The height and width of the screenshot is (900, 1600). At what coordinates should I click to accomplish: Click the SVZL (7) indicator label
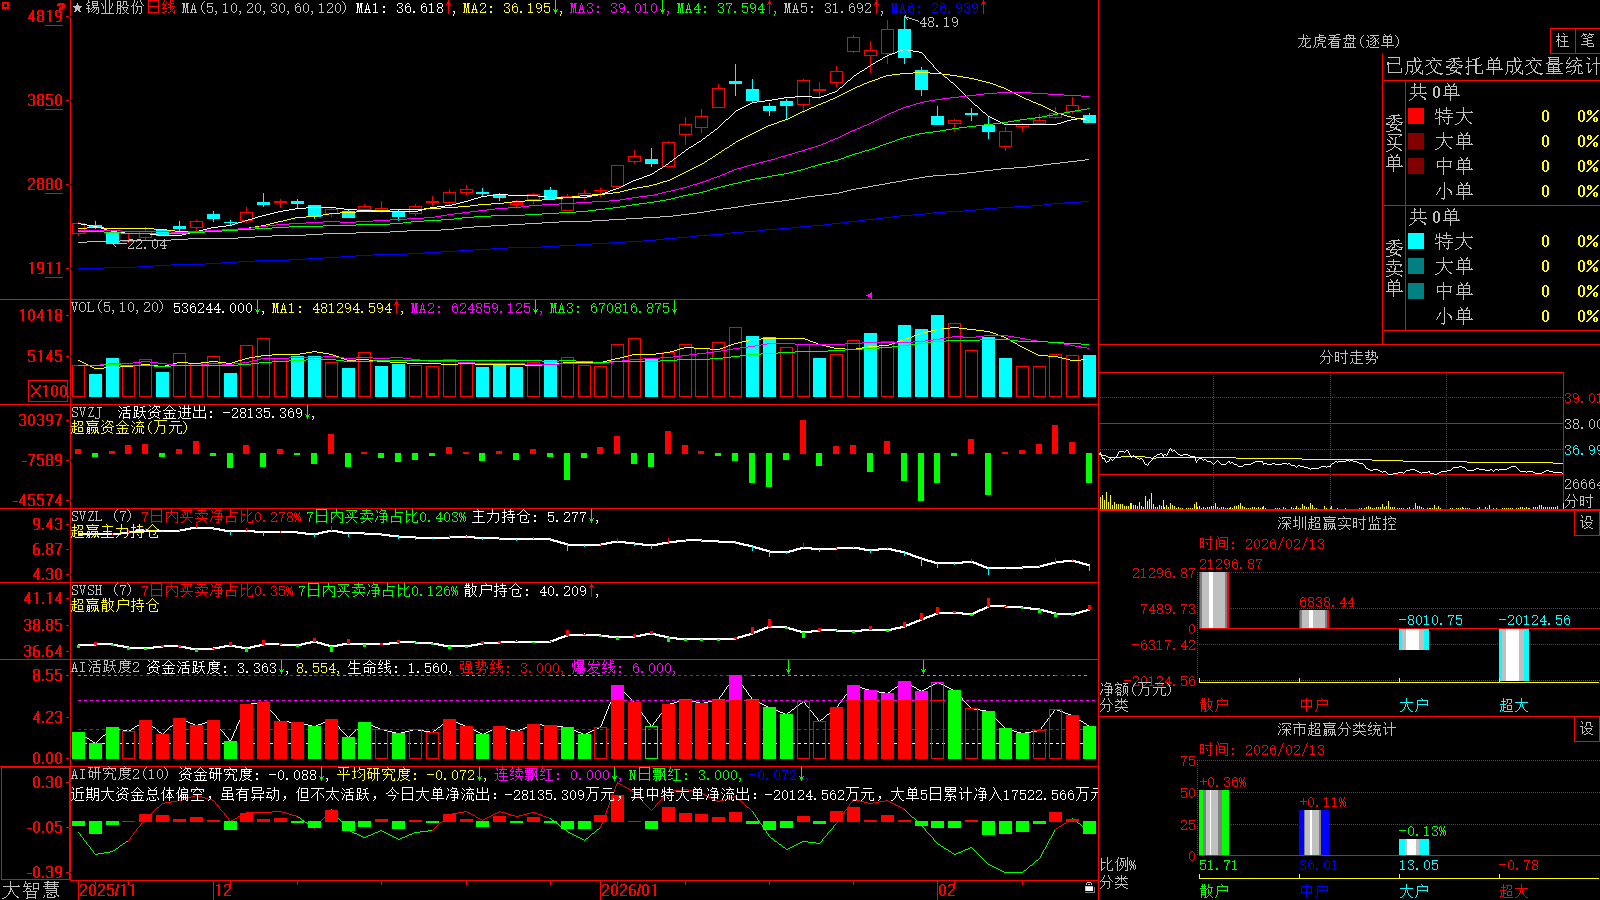pos(101,517)
